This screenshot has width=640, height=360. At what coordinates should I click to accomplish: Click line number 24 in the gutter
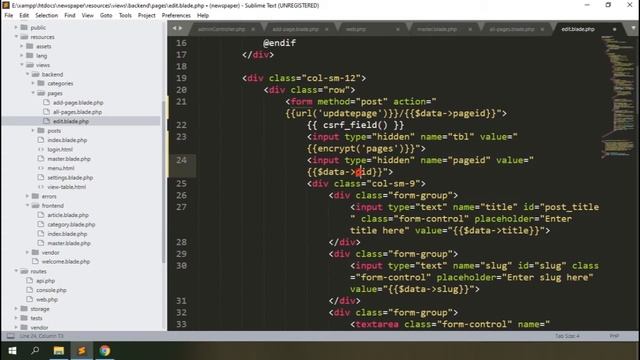click(x=181, y=160)
